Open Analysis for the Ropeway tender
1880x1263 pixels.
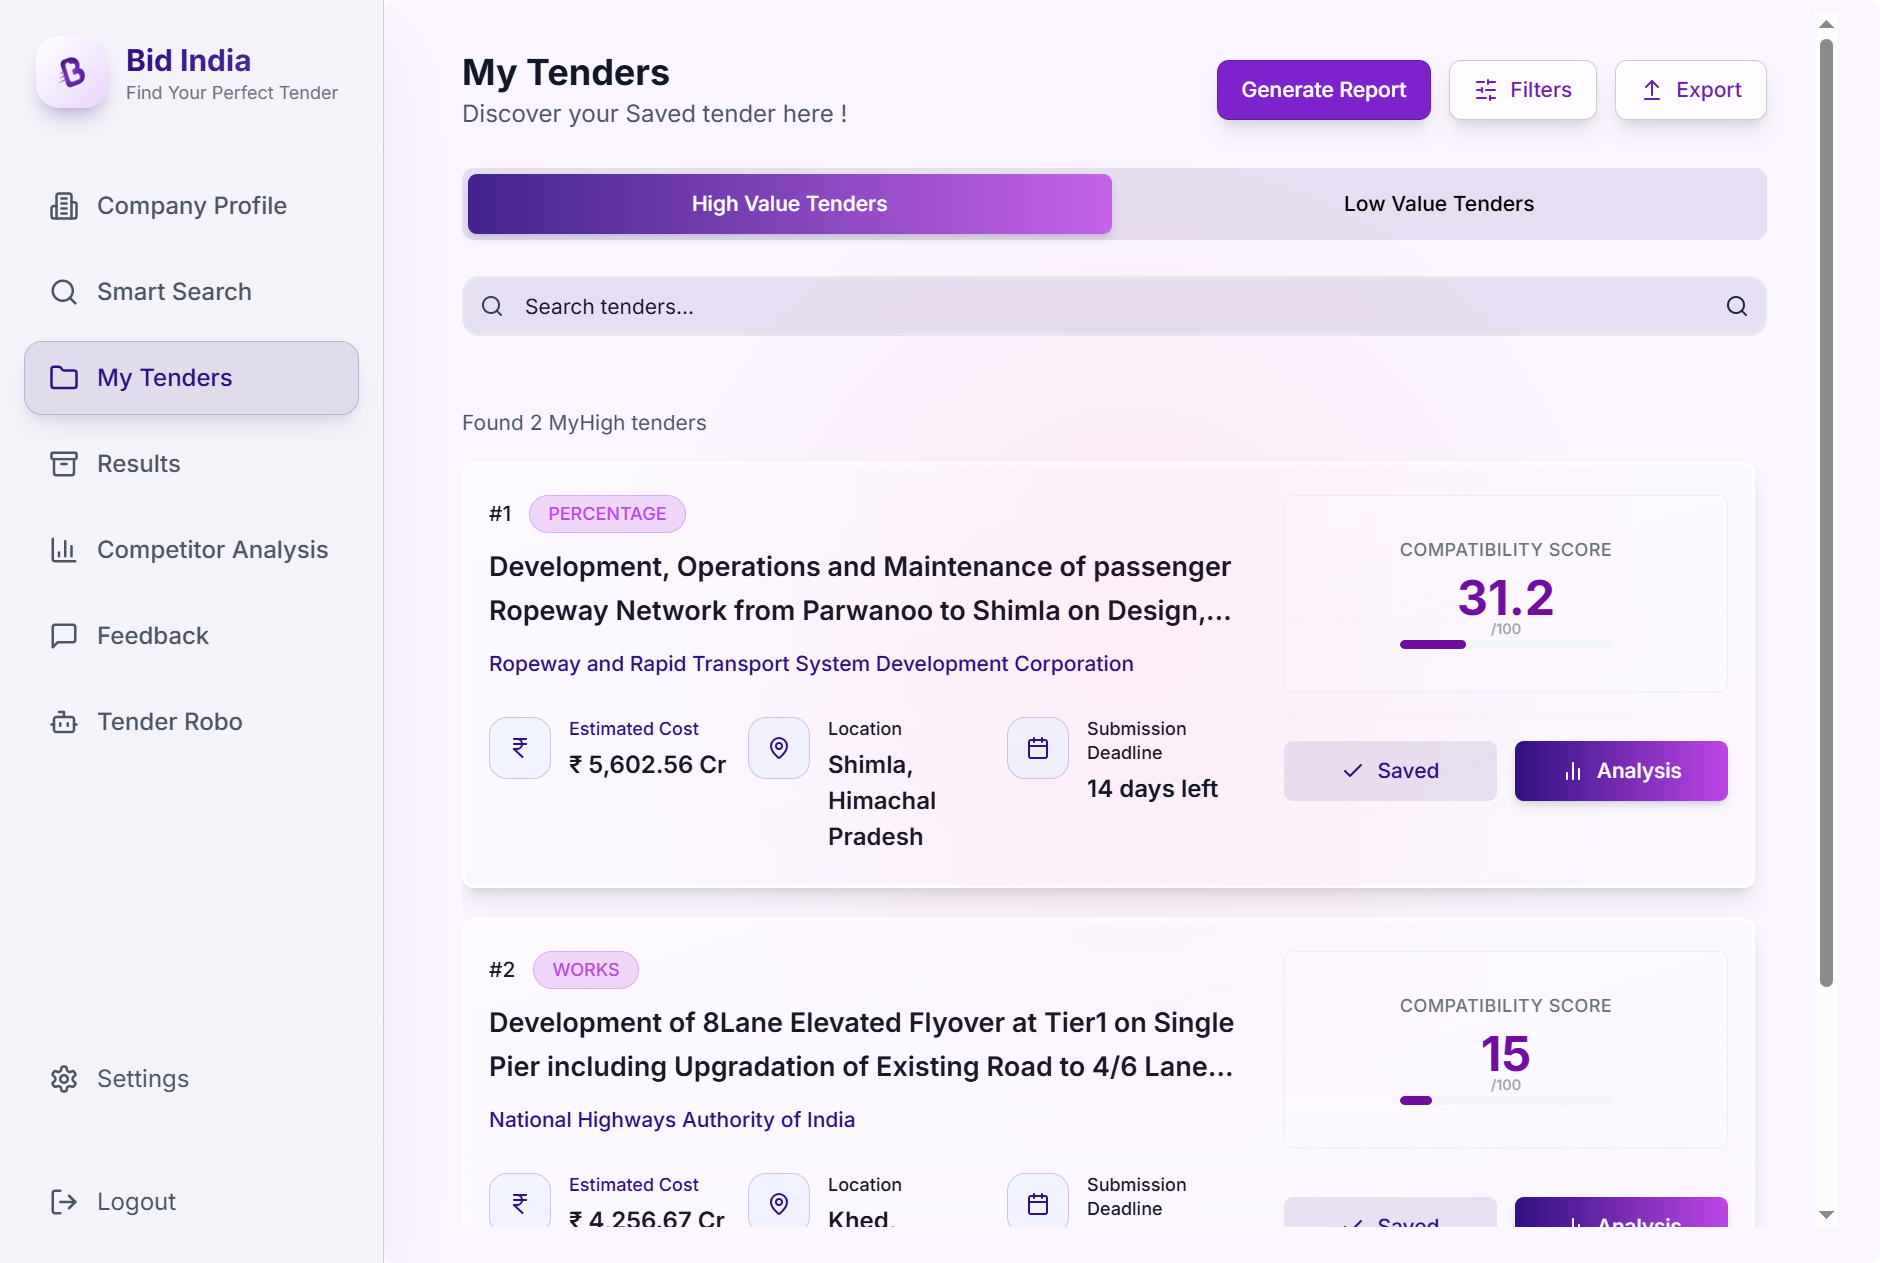pos(1620,771)
